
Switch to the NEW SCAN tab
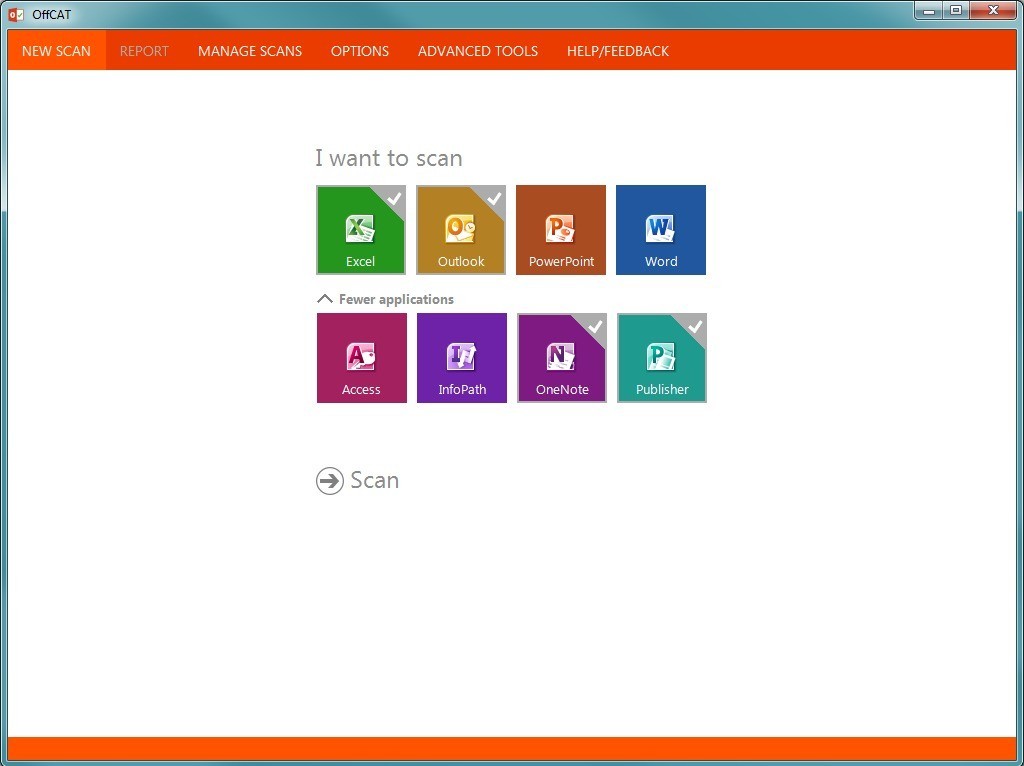tap(56, 51)
